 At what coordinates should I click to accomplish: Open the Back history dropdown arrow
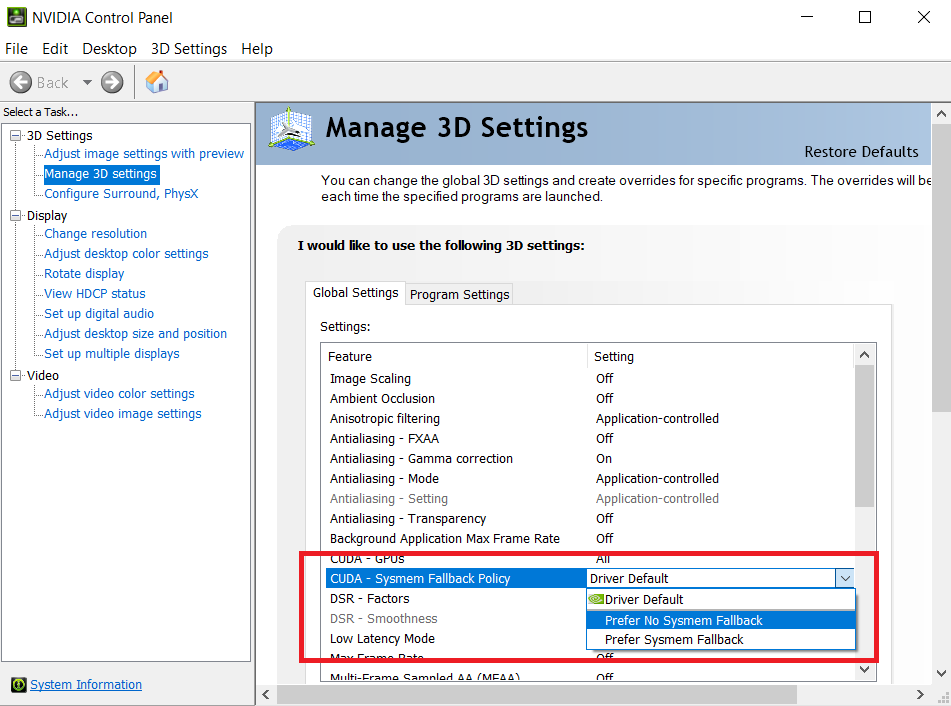point(87,83)
